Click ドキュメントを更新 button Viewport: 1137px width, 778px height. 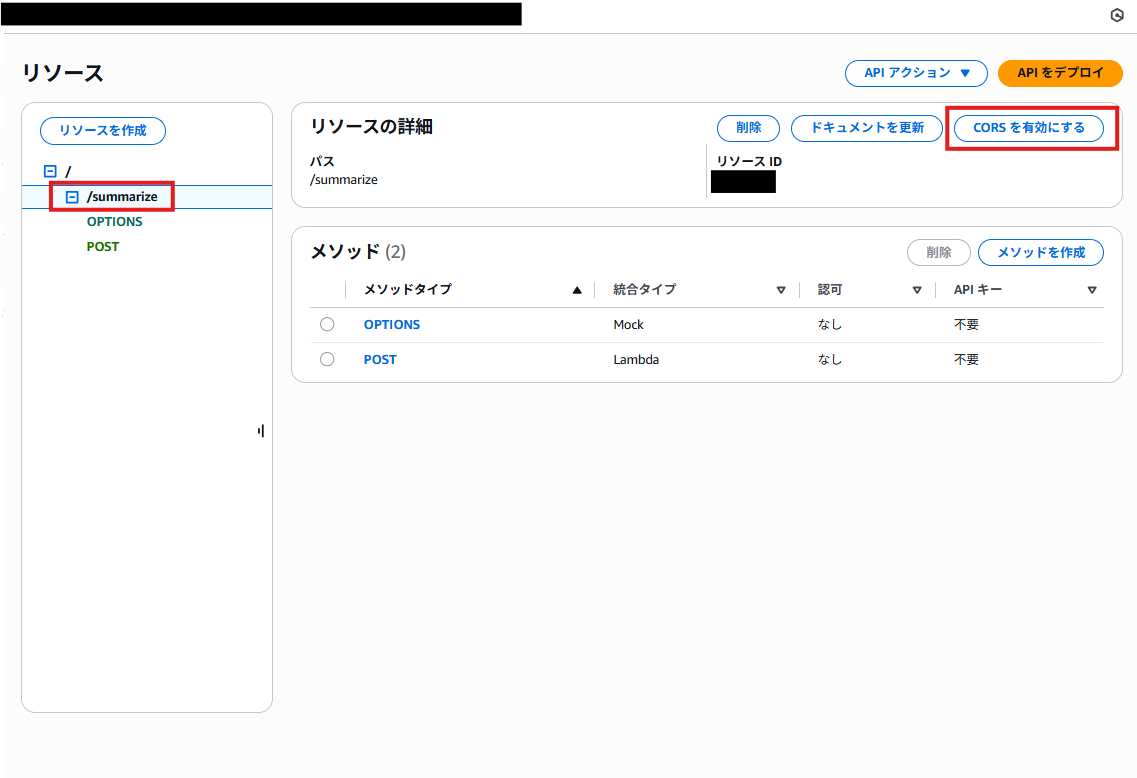(x=867, y=128)
